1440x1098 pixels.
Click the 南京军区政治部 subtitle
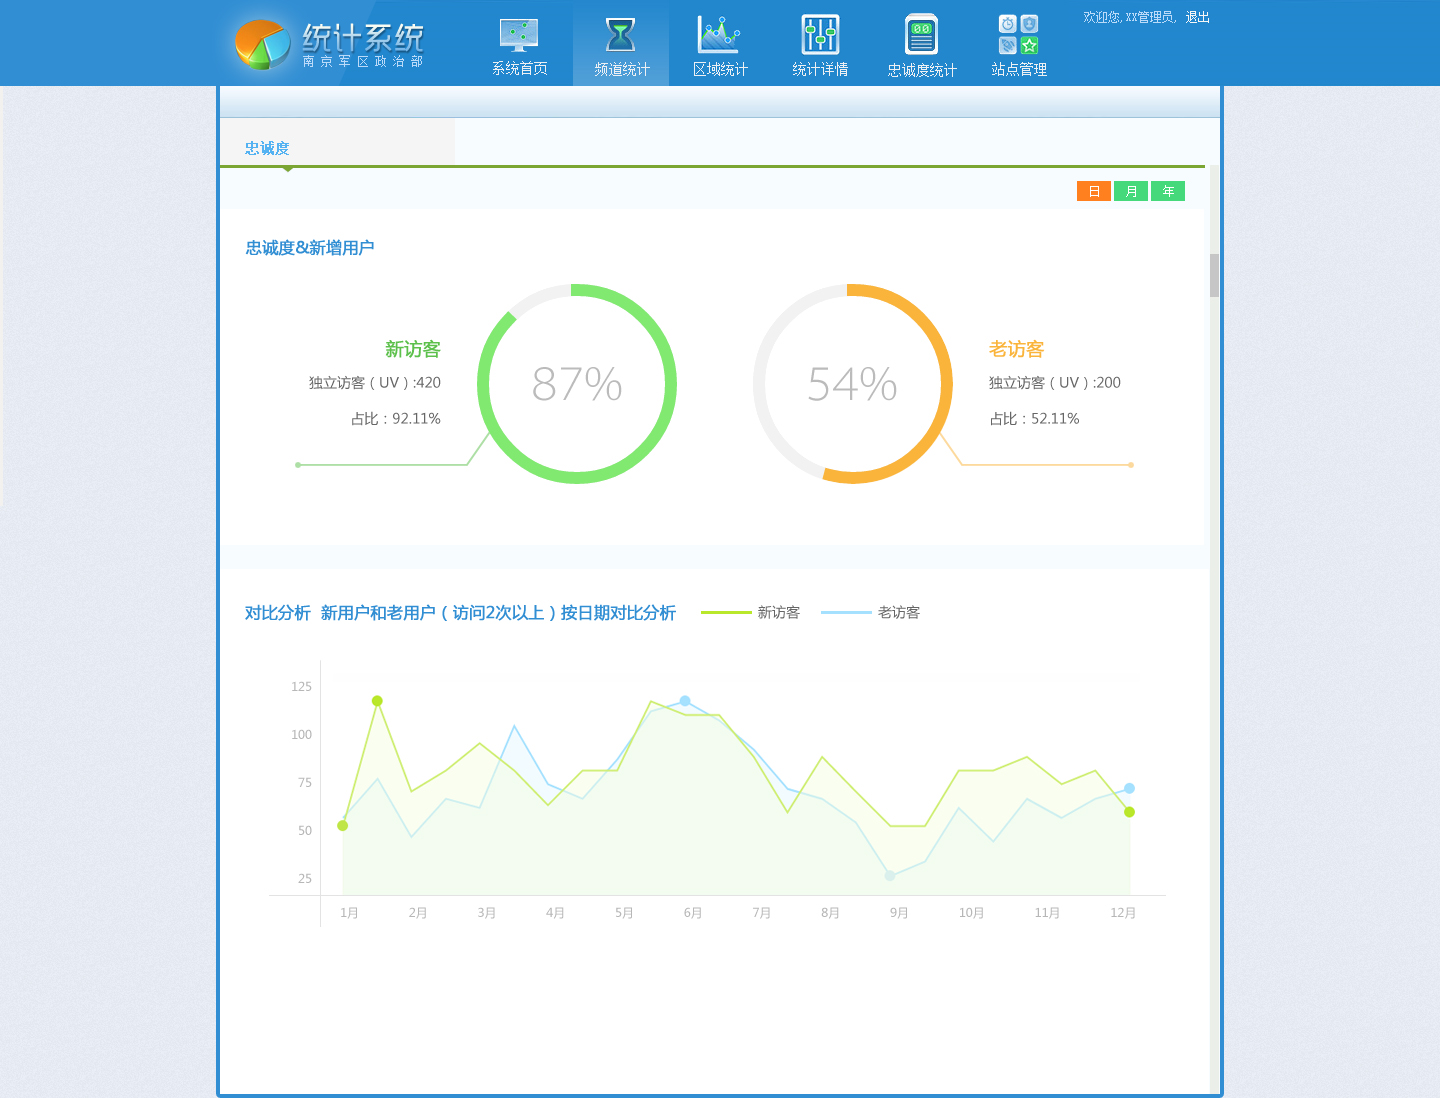(363, 62)
